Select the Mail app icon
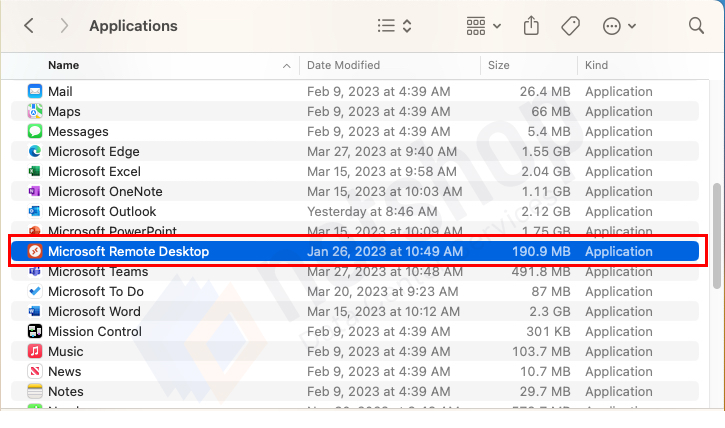This screenshot has width=725, height=428. [x=35, y=92]
